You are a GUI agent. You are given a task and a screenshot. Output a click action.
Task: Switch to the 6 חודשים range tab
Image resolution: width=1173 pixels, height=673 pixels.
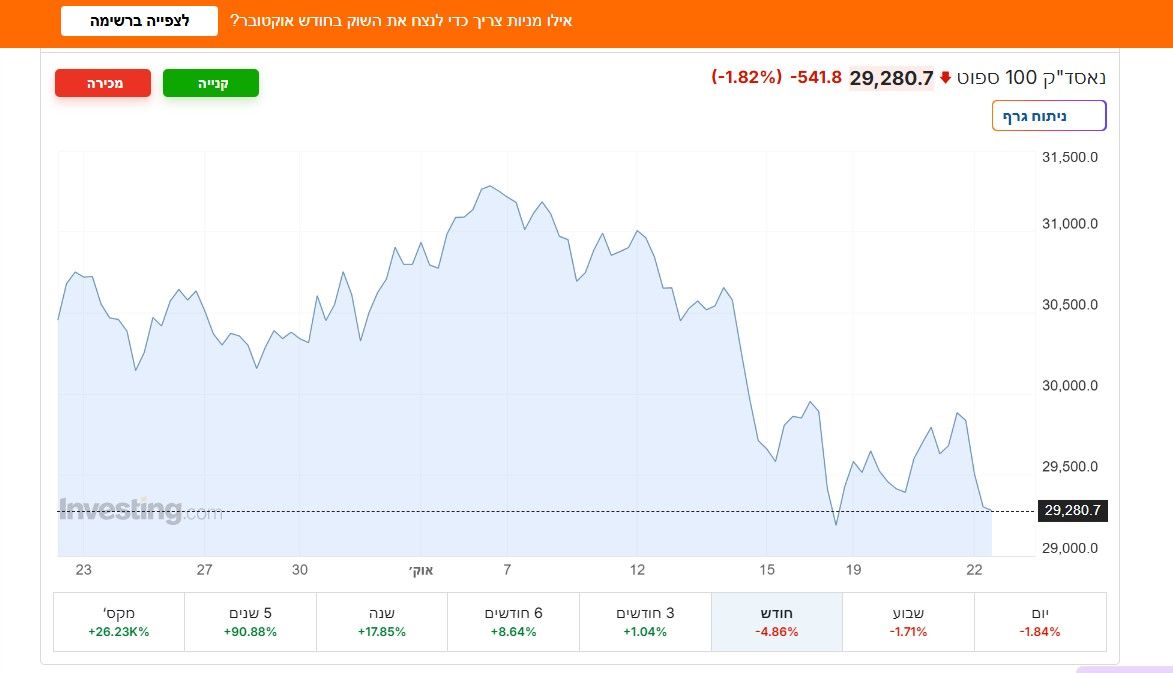pyautogui.click(x=513, y=622)
